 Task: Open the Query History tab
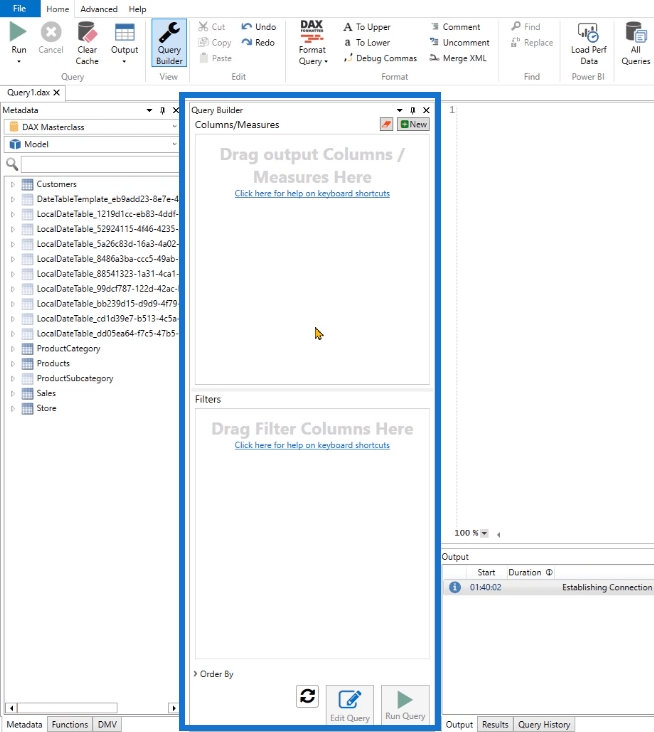544,724
